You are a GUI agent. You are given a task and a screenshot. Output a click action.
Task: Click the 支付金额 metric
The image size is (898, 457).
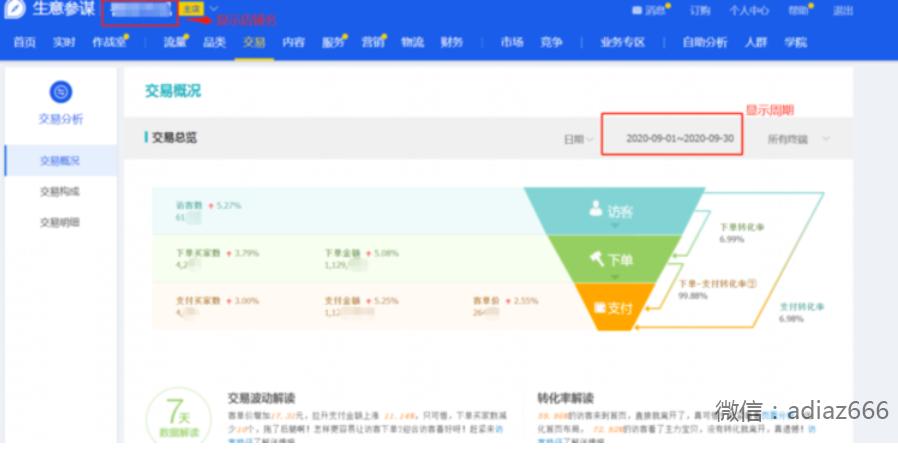click(342, 301)
